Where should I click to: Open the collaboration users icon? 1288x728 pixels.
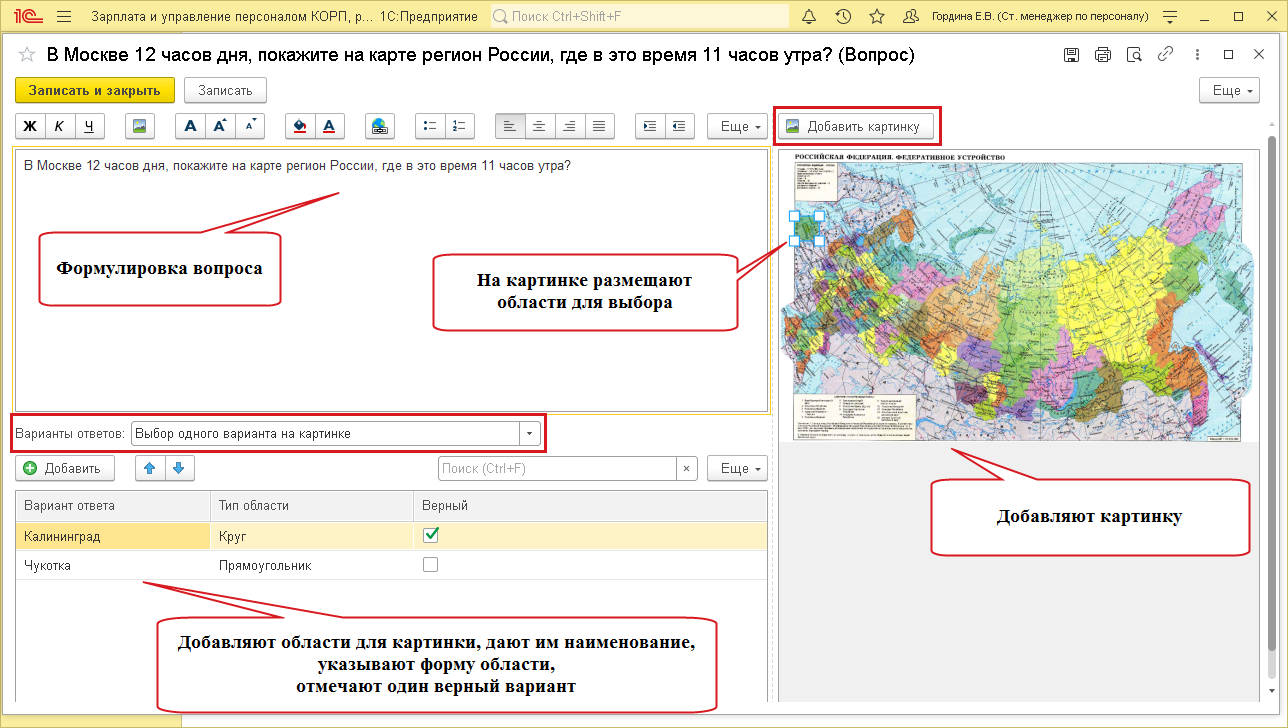click(x=910, y=17)
